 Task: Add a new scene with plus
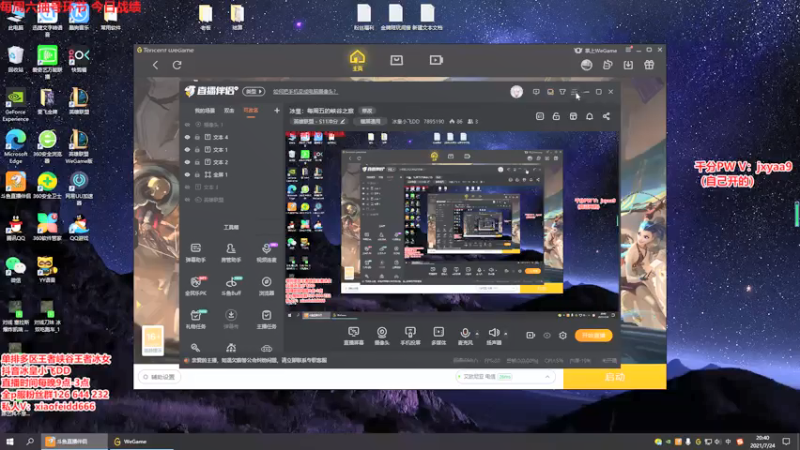277,110
